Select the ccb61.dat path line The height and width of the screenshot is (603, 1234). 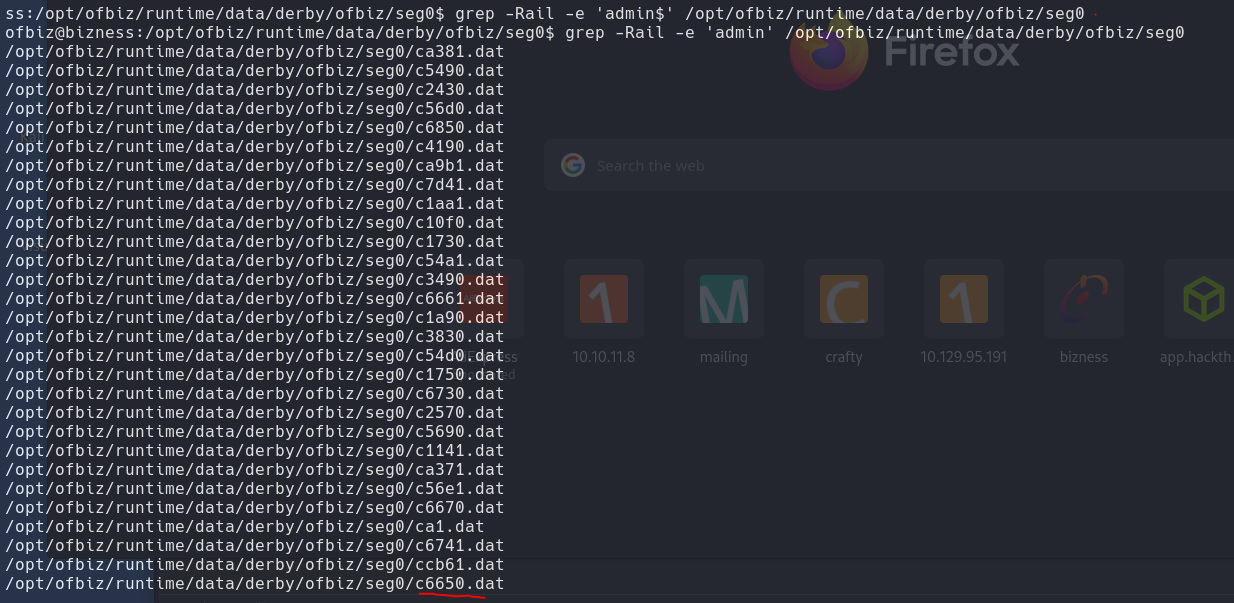tap(254, 565)
